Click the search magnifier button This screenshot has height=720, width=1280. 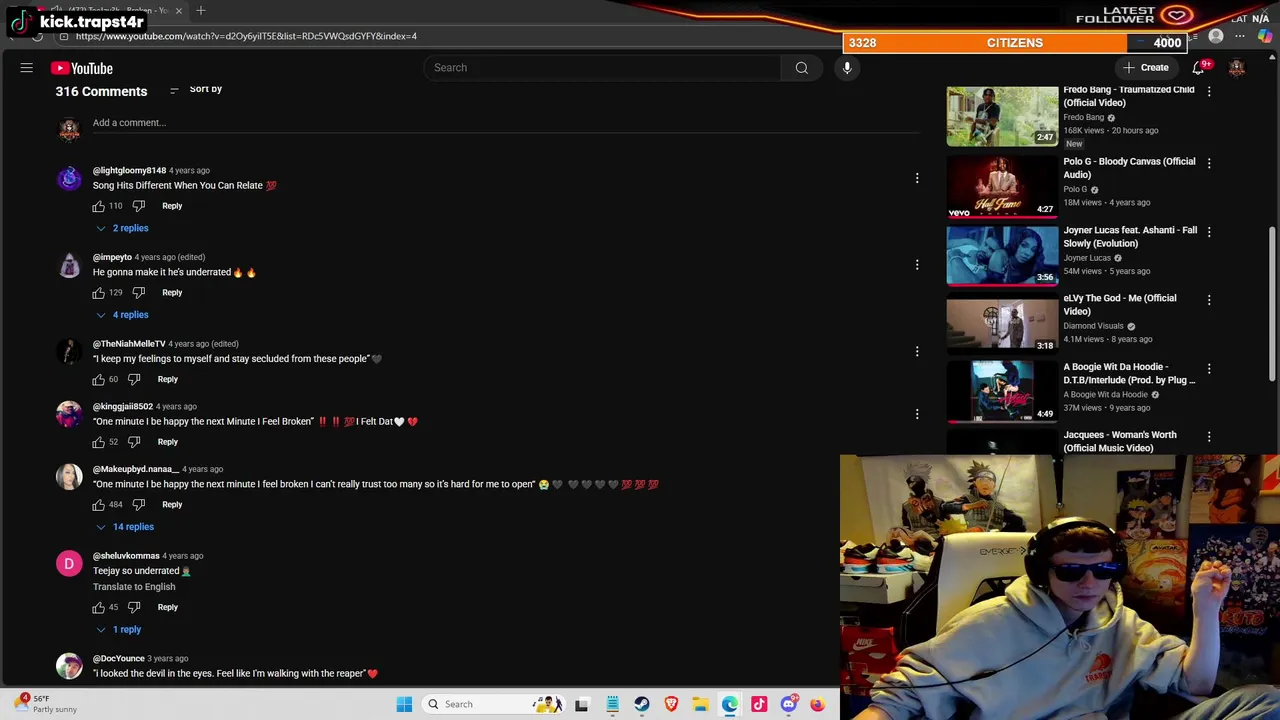point(801,68)
